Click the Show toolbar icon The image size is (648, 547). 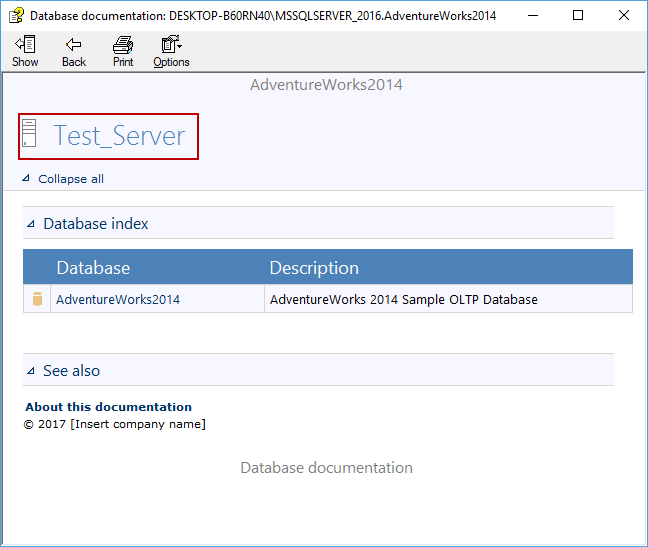point(25,51)
